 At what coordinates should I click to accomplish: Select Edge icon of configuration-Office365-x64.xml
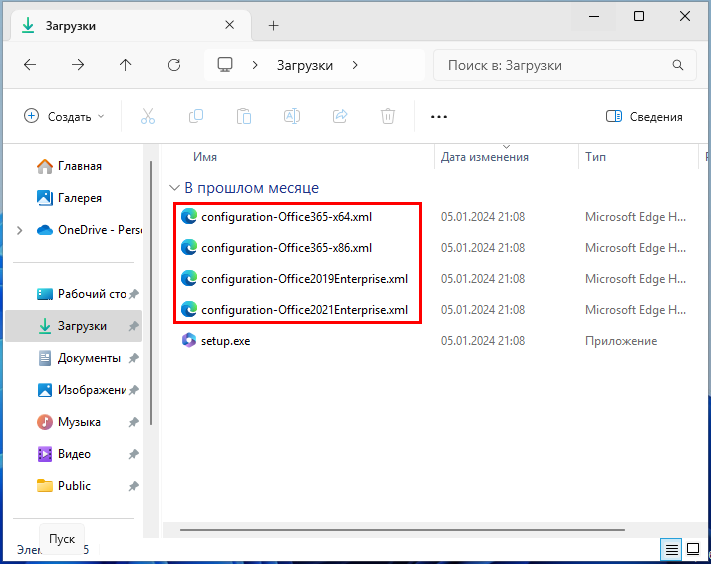click(189, 217)
